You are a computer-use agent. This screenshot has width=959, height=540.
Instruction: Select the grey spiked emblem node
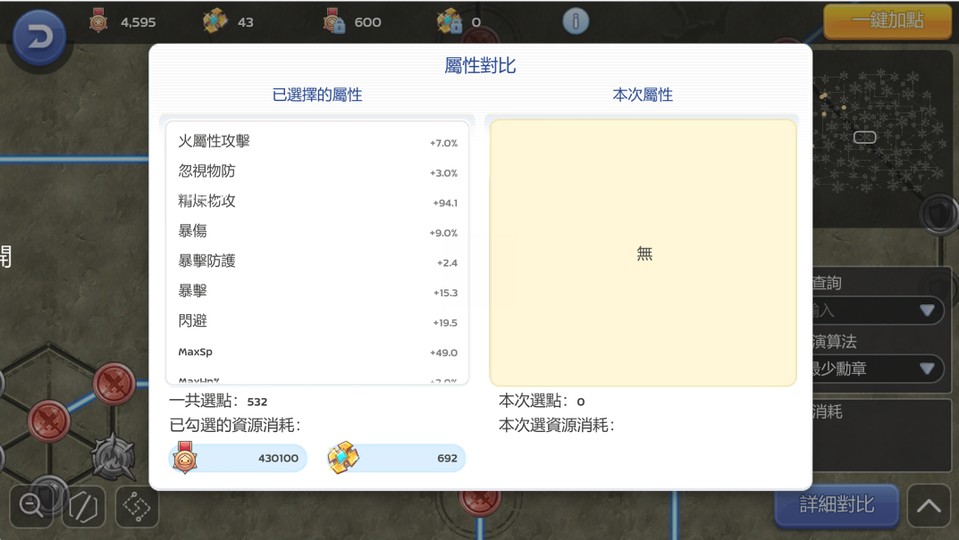coord(113,457)
